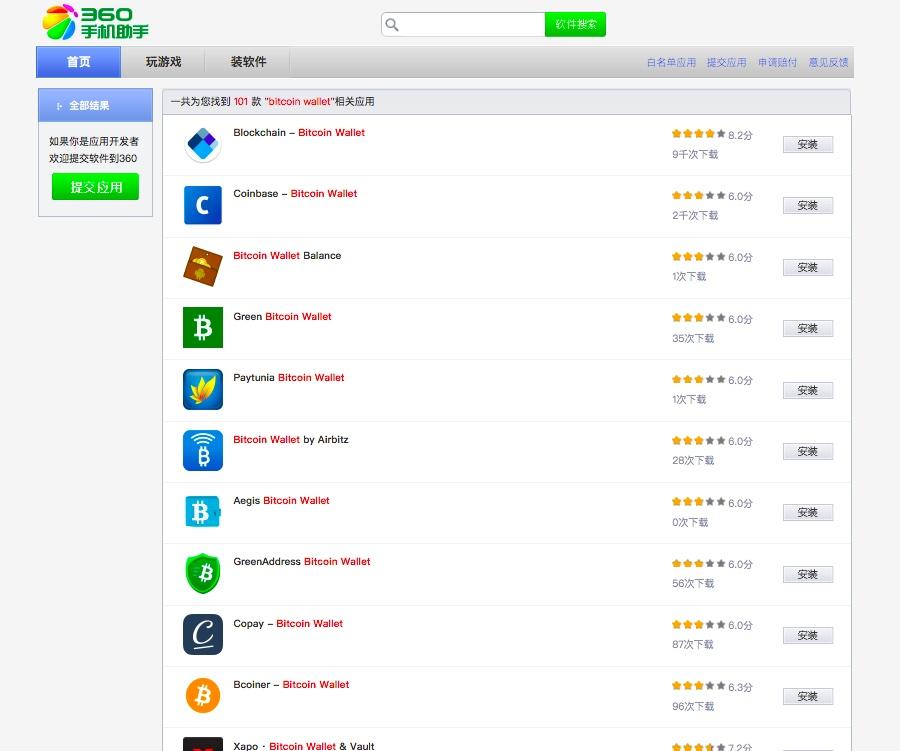The height and width of the screenshot is (751, 900).
Task: Install Airbitz wallet via 安装 button
Action: pos(808,451)
